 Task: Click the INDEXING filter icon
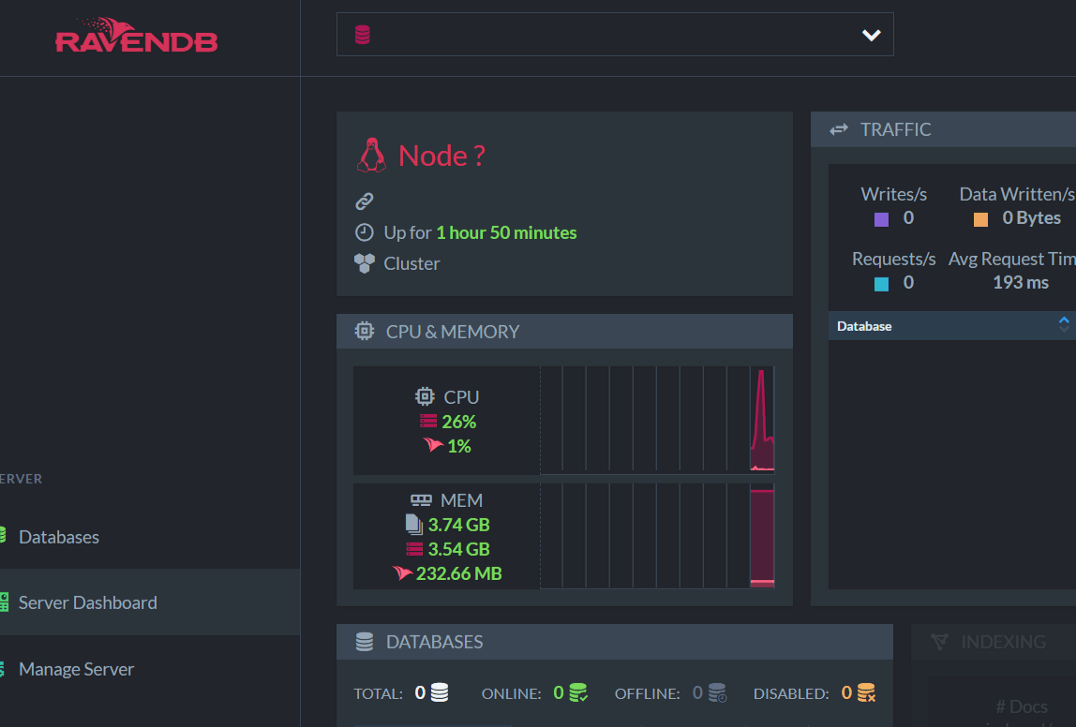[939, 642]
